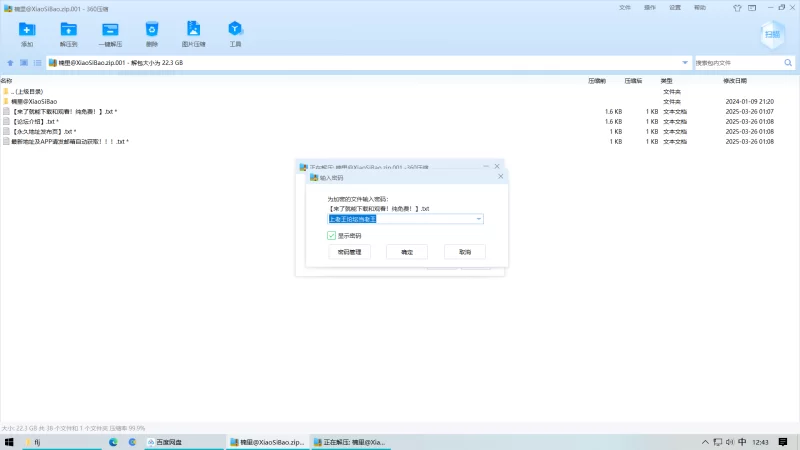This screenshot has height=450, width=800.
Task: Expand the password field dropdown arrow
Action: pos(479,219)
